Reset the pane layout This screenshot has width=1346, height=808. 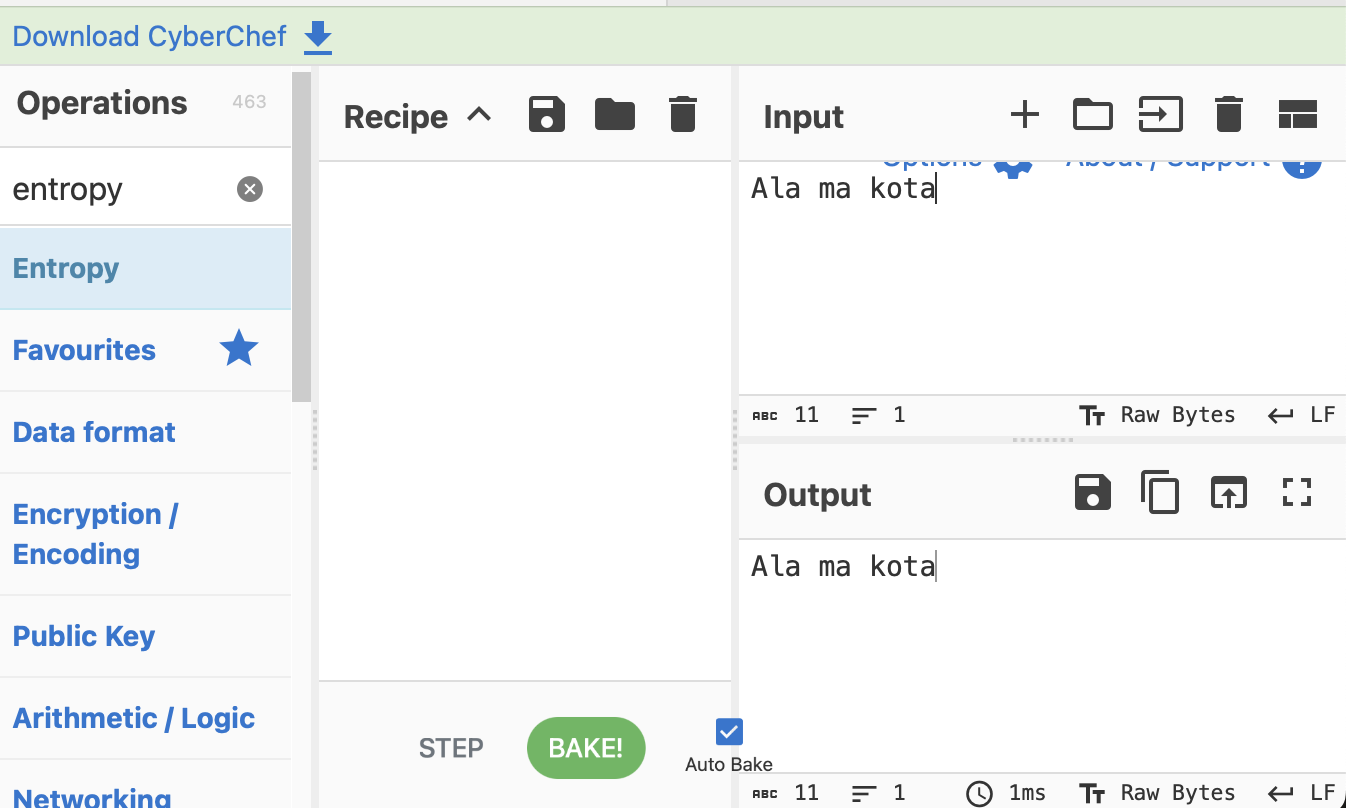pyautogui.click(x=1297, y=115)
